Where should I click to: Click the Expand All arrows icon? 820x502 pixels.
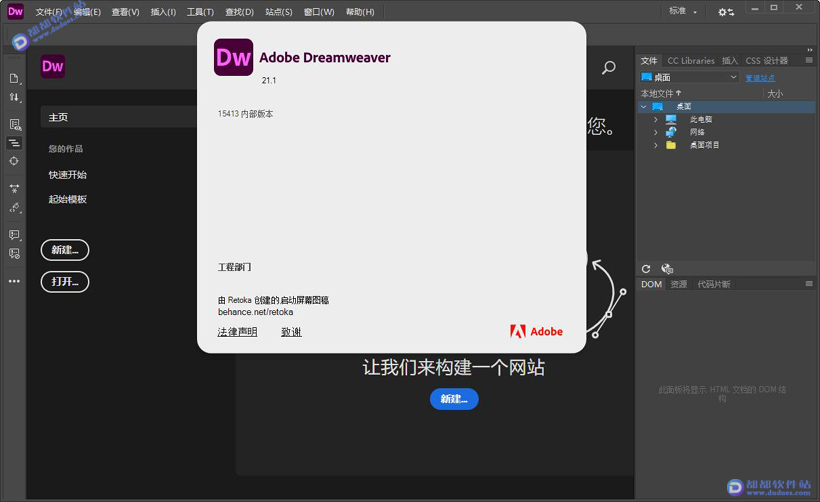14,188
